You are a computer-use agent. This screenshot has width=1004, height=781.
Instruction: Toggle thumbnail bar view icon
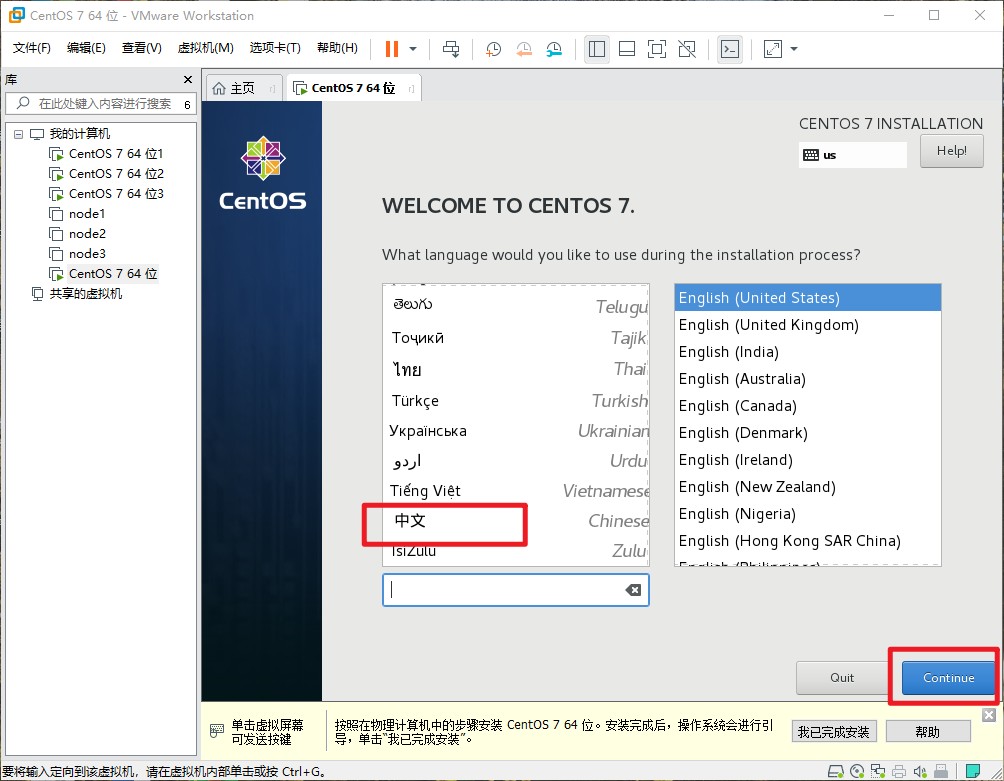(627, 49)
